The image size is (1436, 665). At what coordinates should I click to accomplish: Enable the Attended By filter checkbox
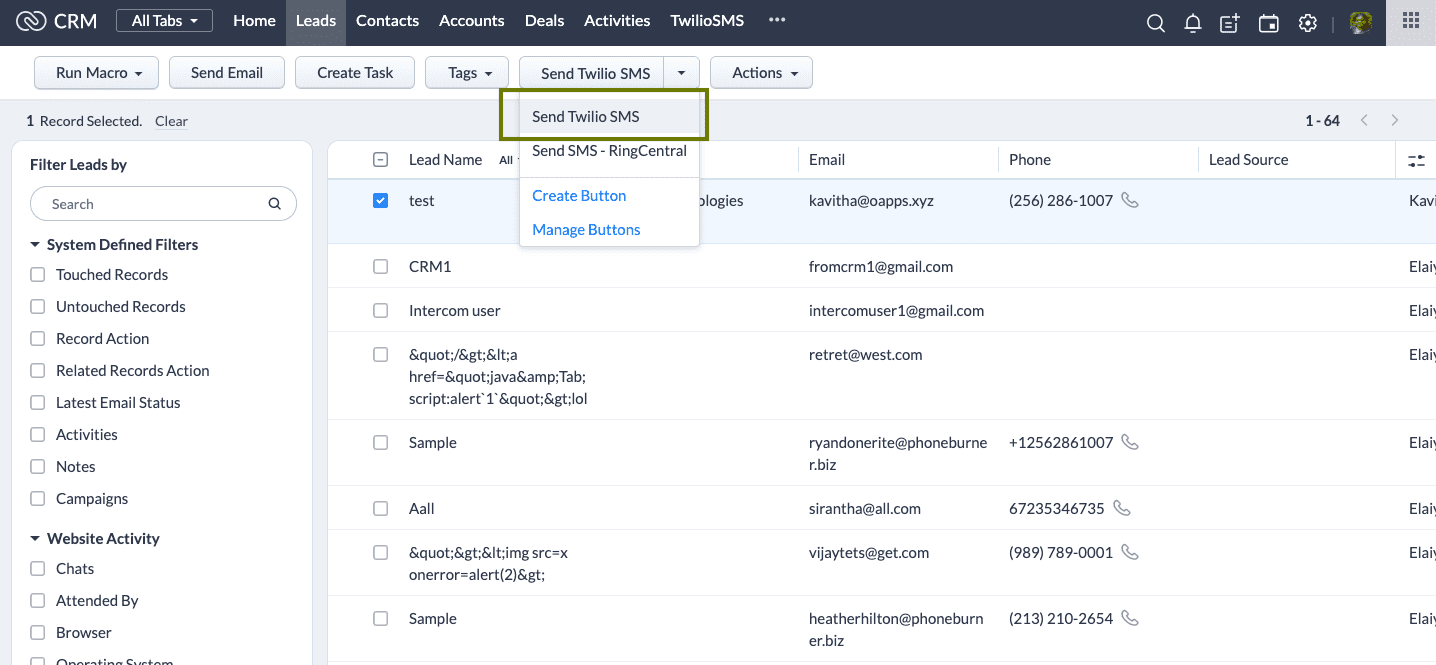(x=38, y=600)
